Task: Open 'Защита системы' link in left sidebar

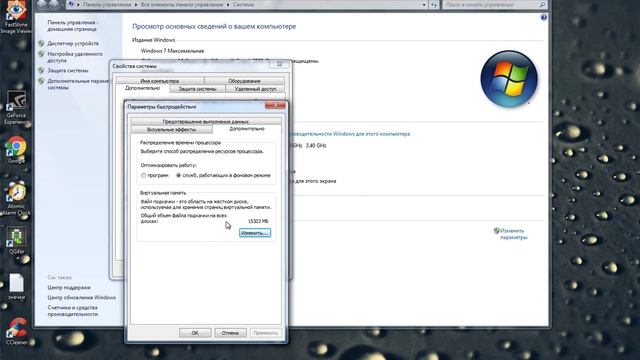Action: (x=67, y=71)
